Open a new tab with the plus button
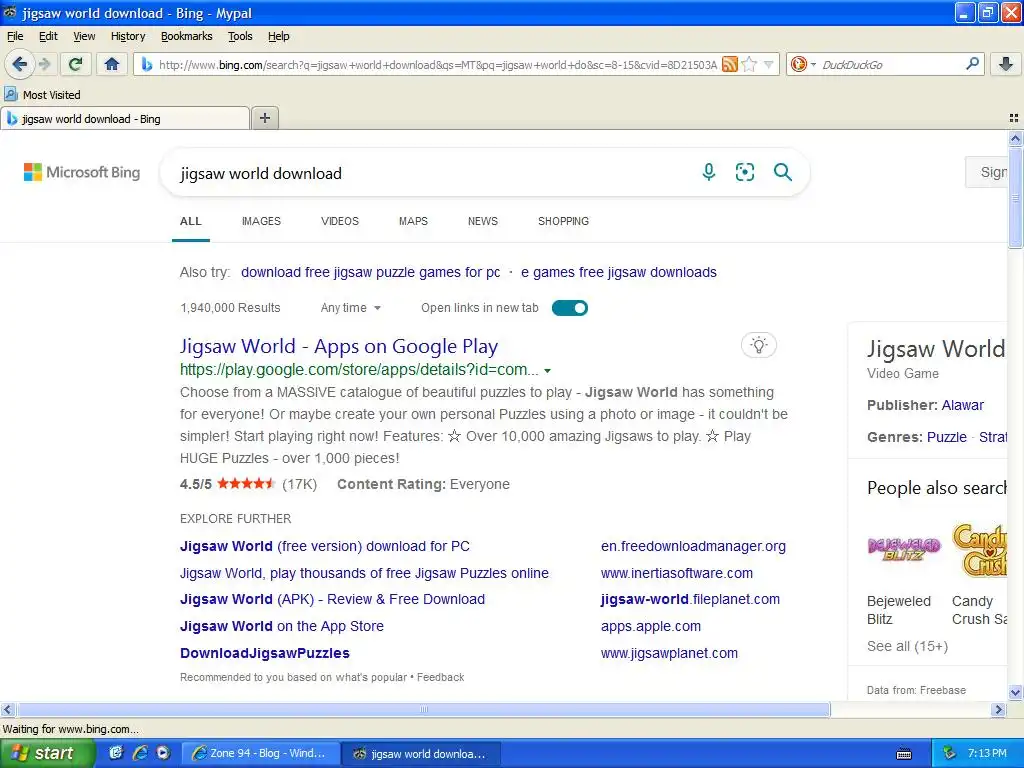 point(264,118)
